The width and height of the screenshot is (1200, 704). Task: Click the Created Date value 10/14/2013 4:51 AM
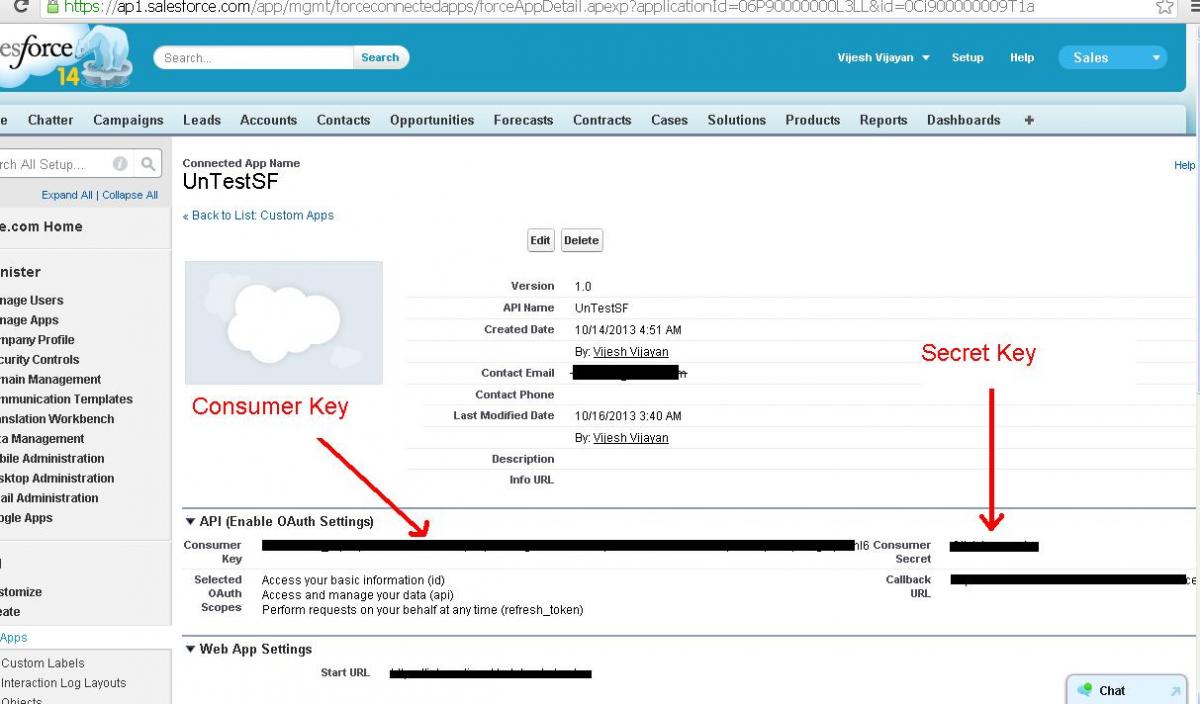628,330
